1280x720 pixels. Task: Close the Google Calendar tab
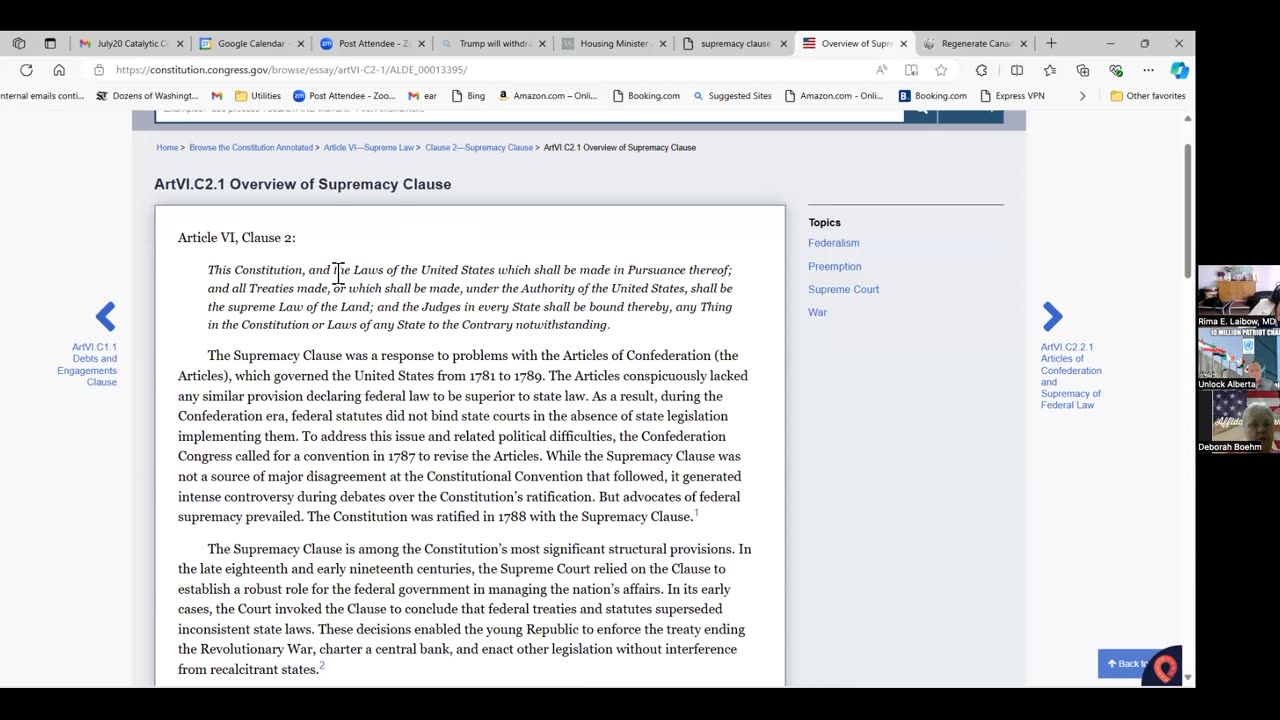pyautogui.click(x=301, y=44)
